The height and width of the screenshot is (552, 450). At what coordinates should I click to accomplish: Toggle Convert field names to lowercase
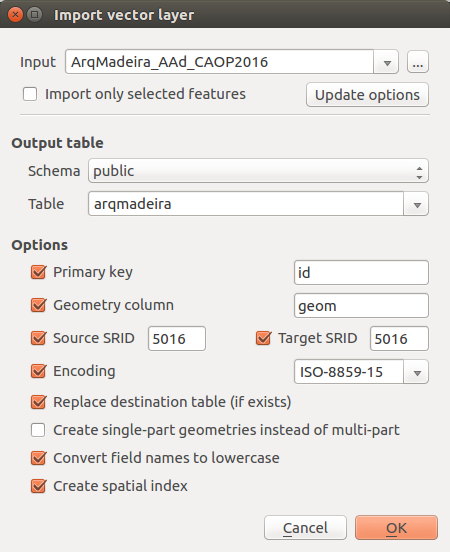tap(38, 458)
